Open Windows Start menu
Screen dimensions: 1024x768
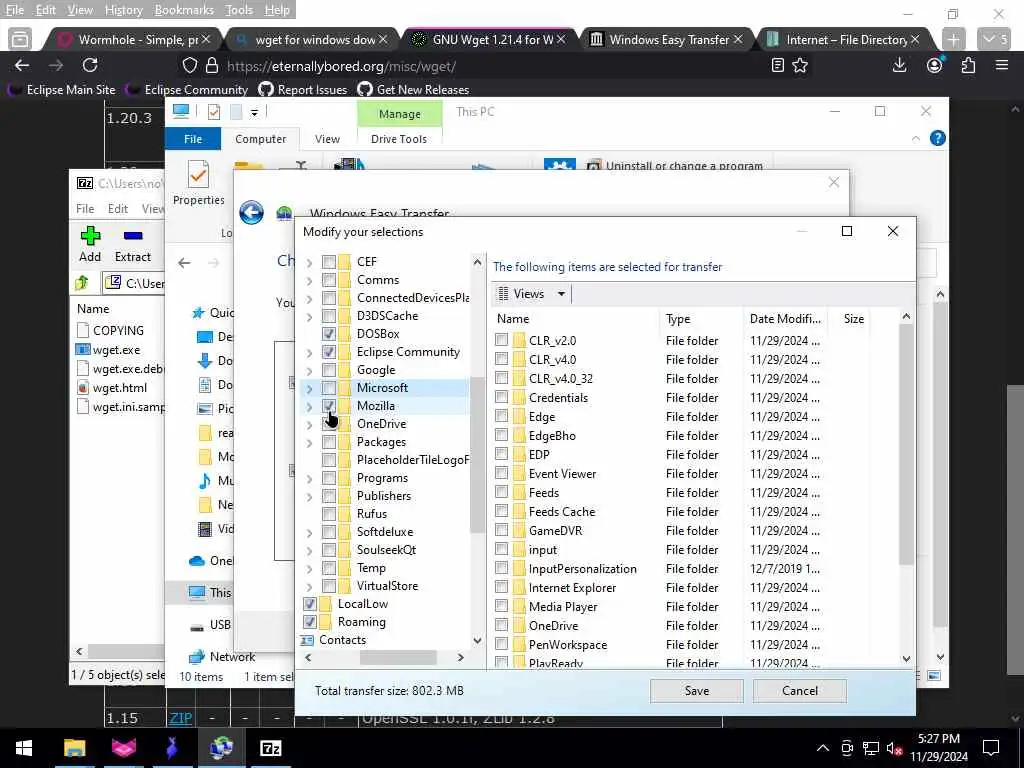pos(24,748)
